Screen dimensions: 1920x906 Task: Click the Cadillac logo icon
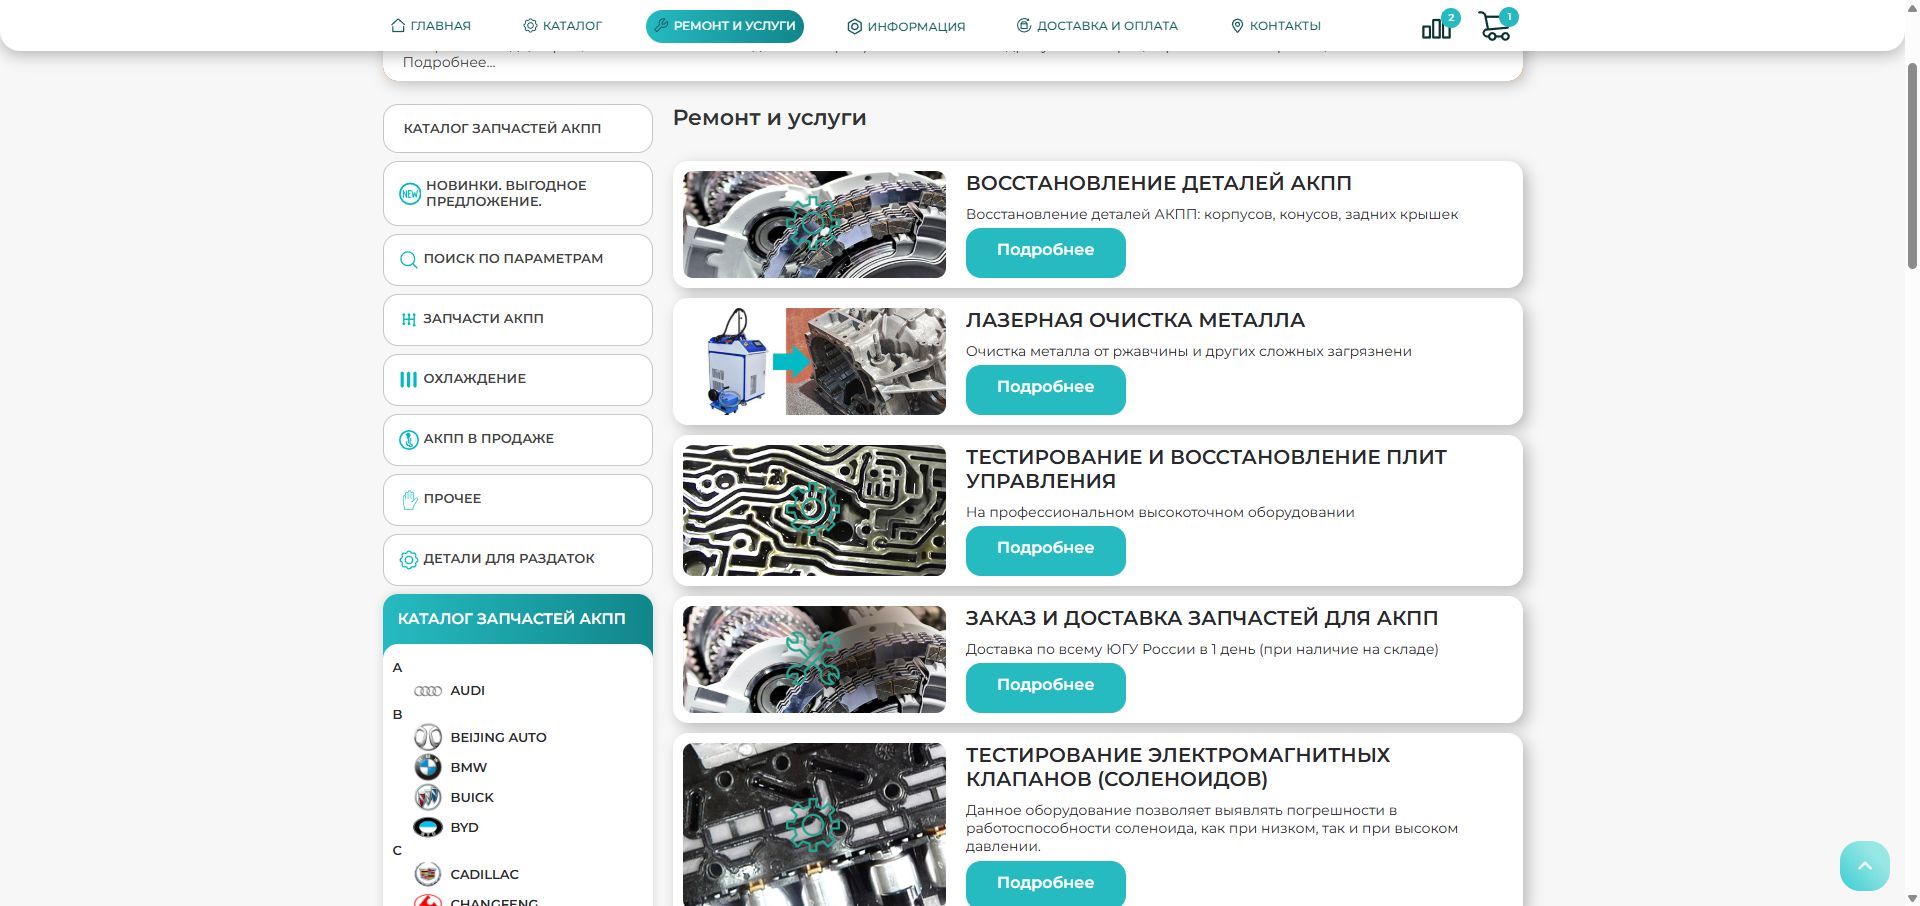[x=428, y=874]
